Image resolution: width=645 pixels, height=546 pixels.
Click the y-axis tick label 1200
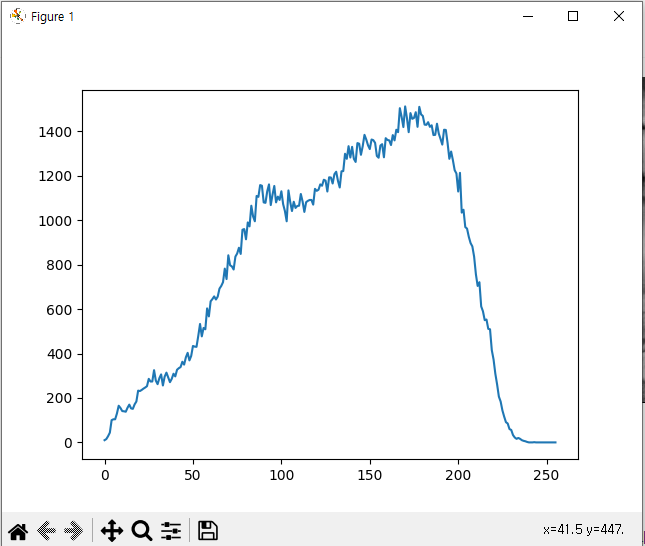tap(55, 177)
